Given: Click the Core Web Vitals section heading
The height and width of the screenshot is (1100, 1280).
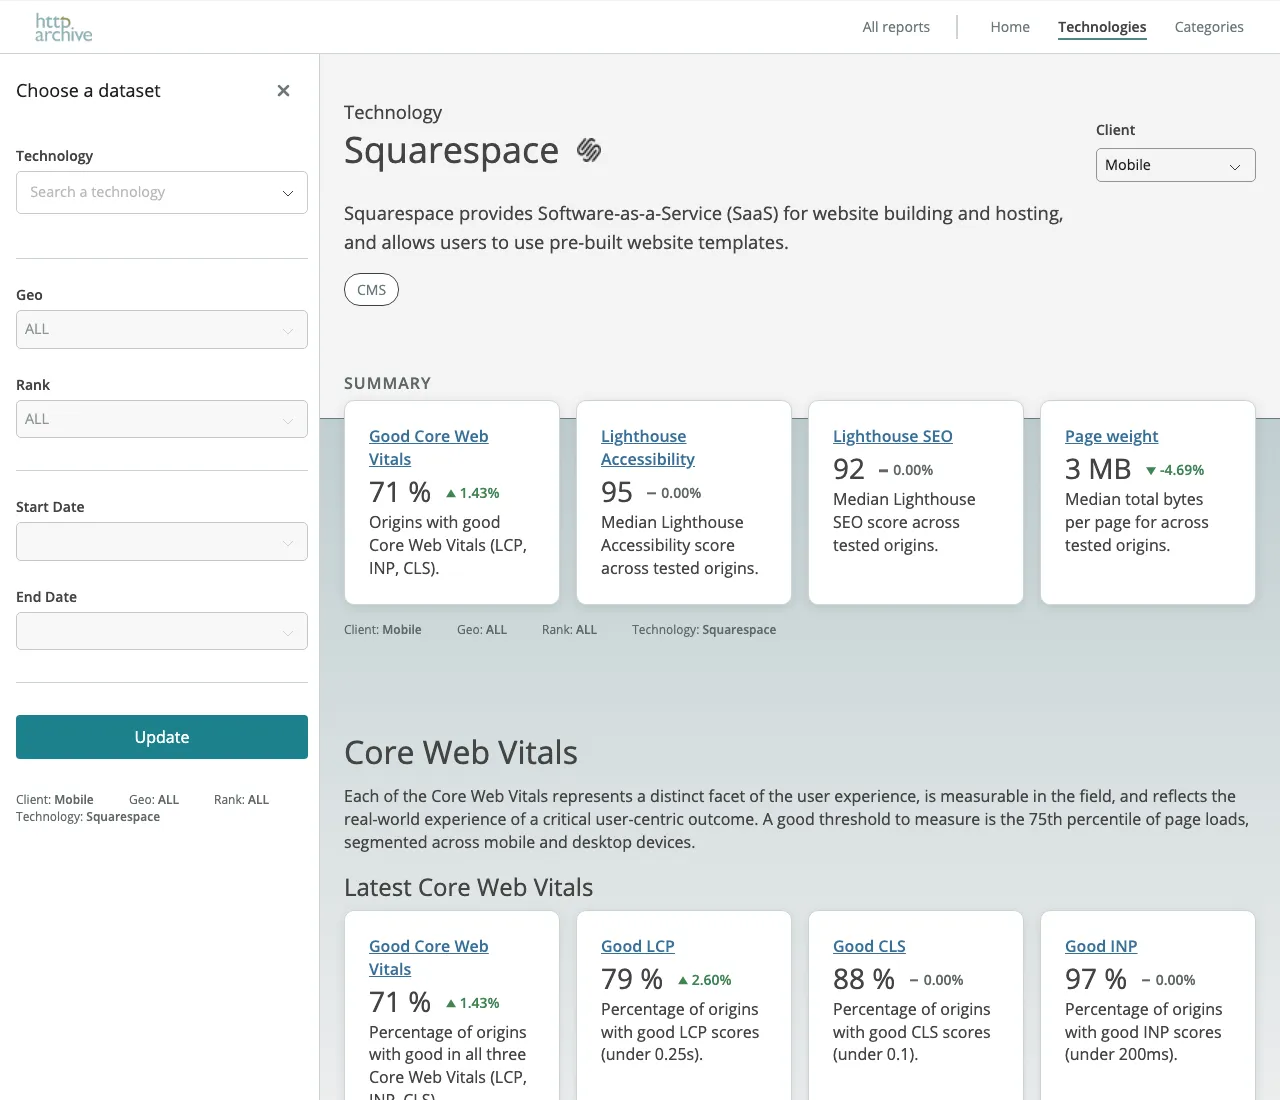Looking at the screenshot, I should [461, 752].
